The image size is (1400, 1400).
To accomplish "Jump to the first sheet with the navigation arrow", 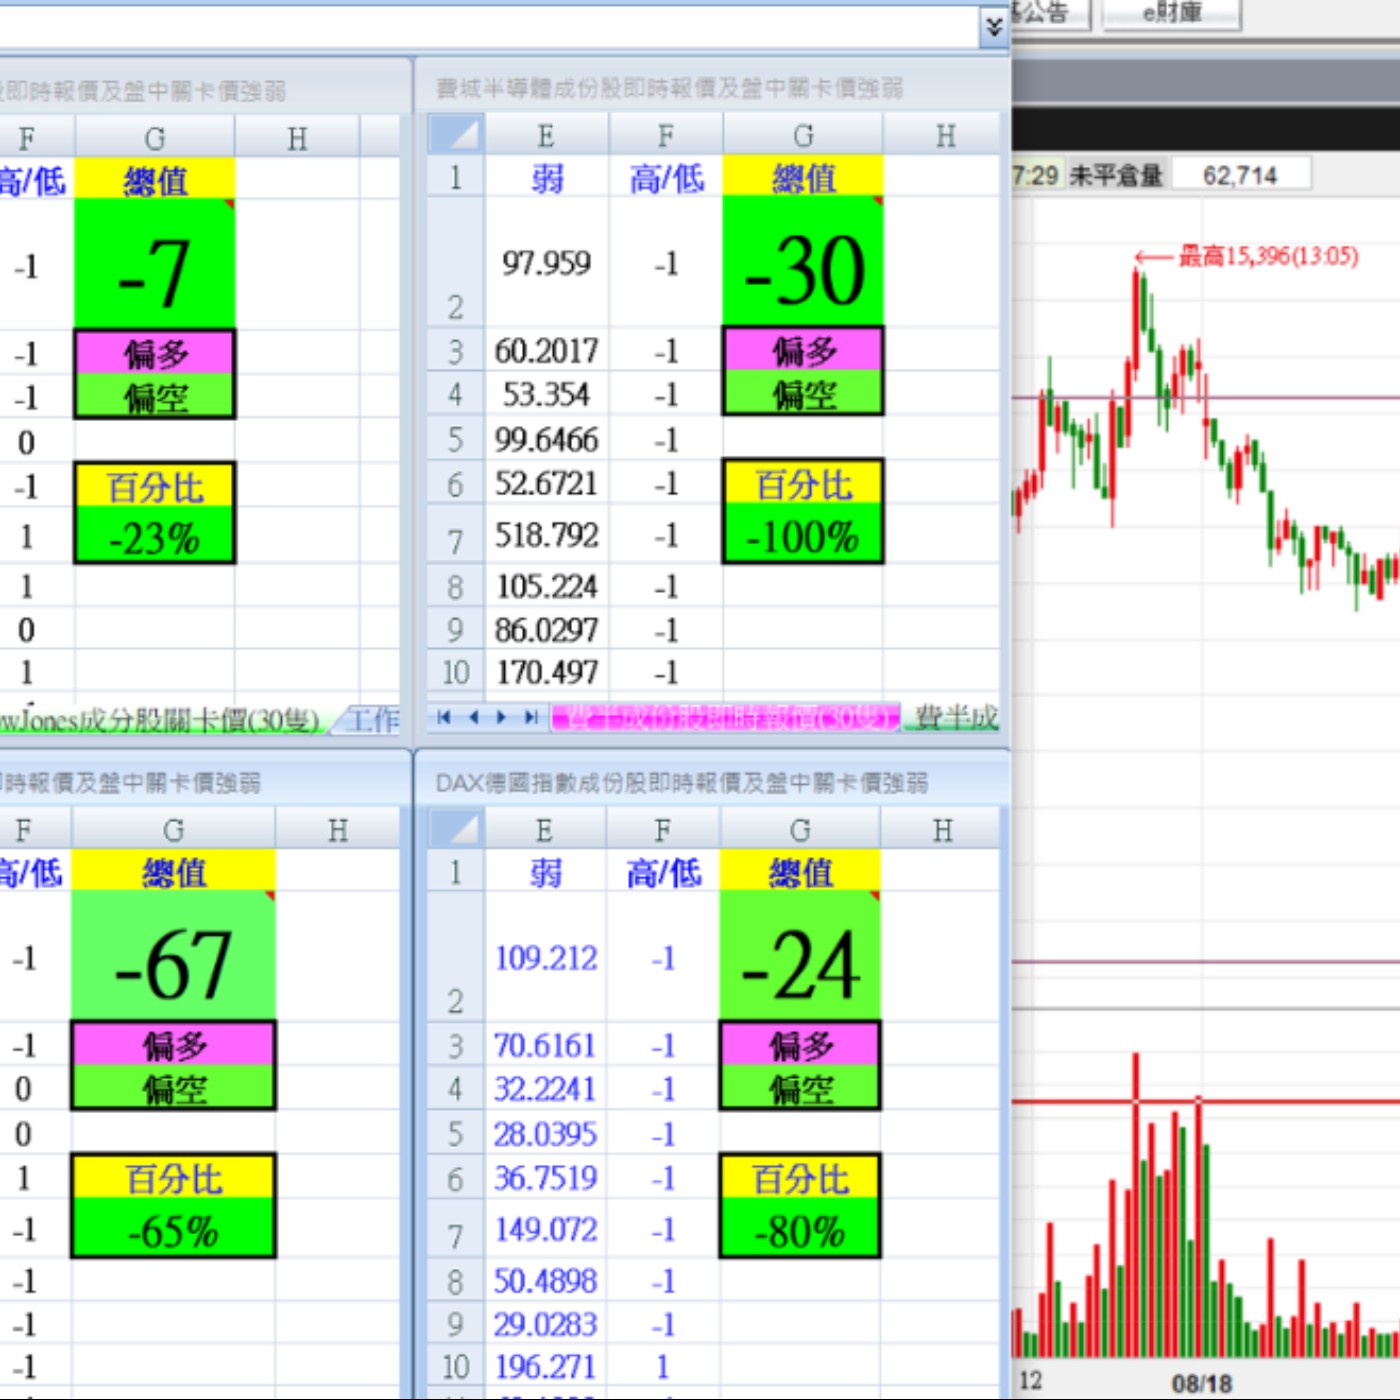I will point(444,717).
